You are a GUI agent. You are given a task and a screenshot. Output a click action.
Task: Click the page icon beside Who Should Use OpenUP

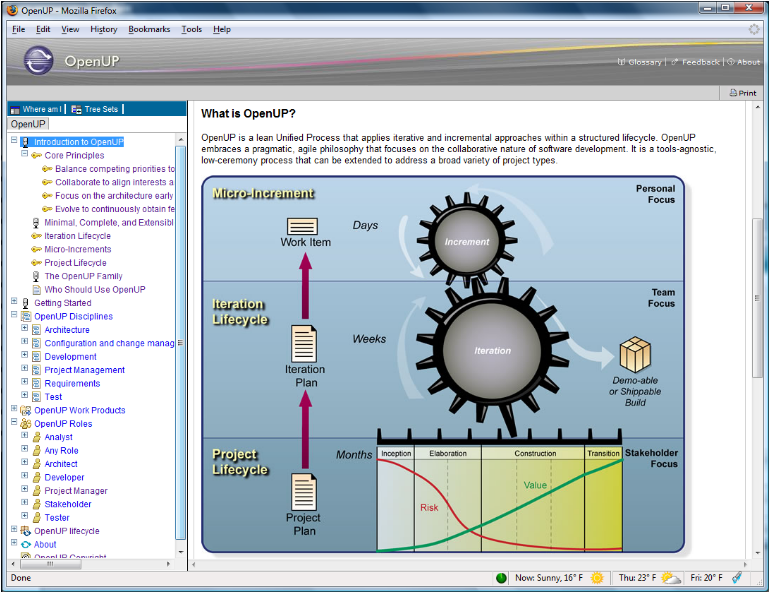point(36,290)
